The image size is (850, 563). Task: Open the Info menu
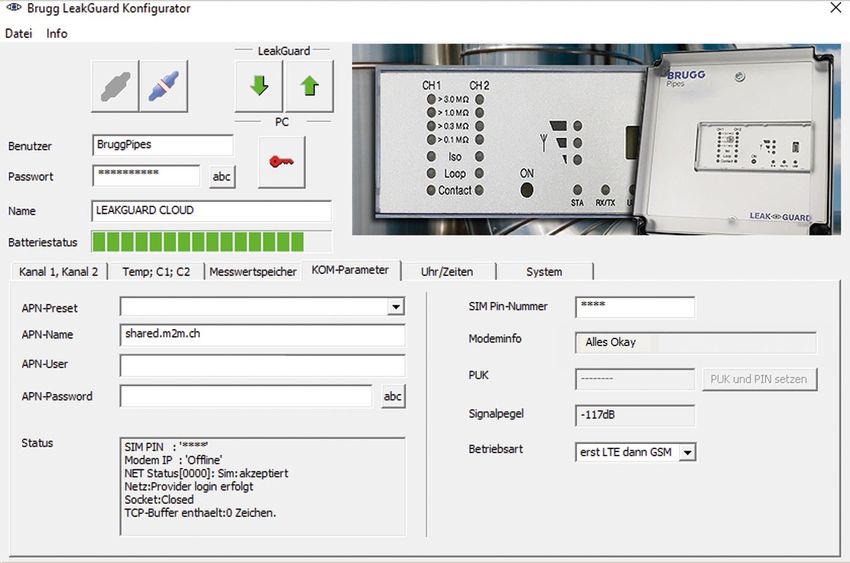pyautogui.click(x=57, y=34)
